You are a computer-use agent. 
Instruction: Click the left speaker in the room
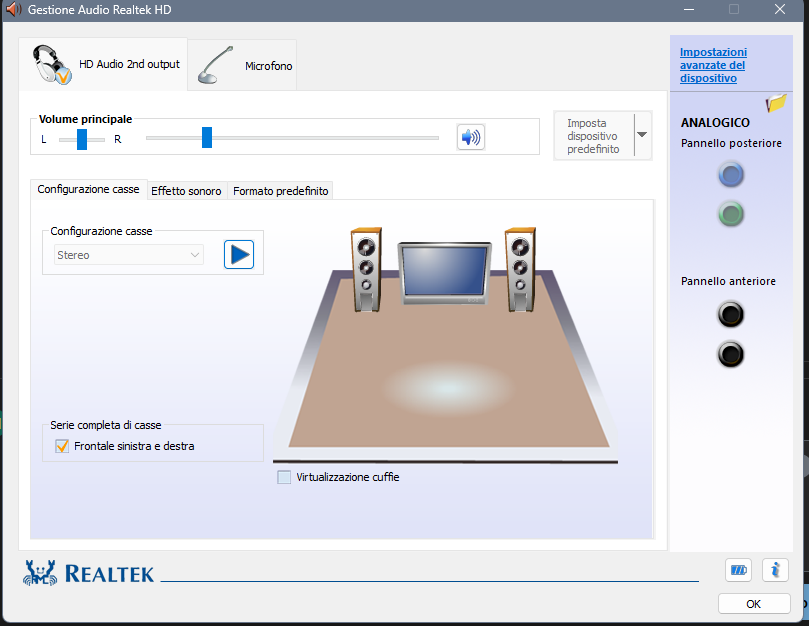[366, 269]
